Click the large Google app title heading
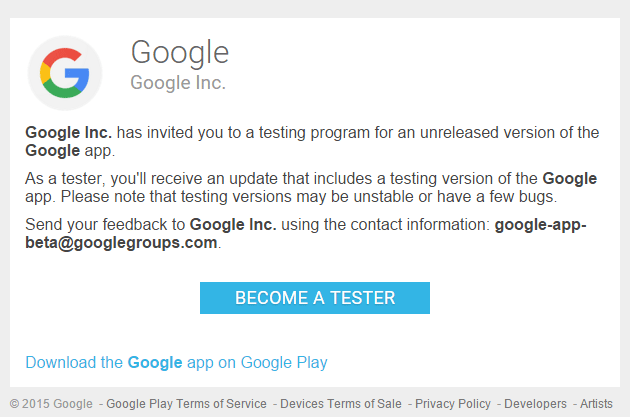The height and width of the screenshot is (417, 630). point(180,52)
